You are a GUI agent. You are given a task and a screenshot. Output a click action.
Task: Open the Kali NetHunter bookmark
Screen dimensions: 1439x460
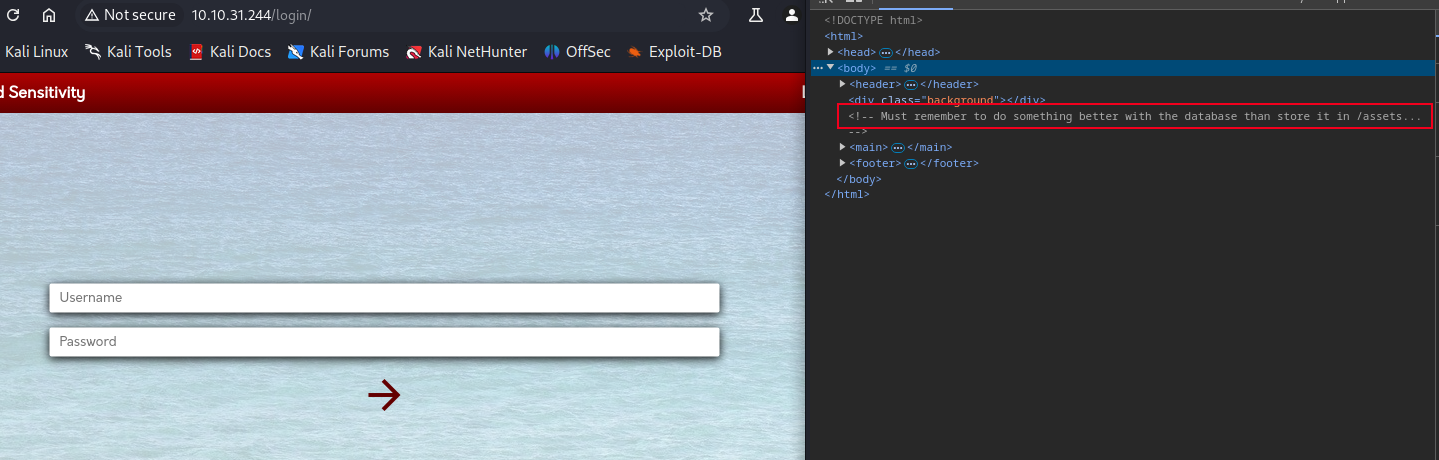tap(466, 52)
